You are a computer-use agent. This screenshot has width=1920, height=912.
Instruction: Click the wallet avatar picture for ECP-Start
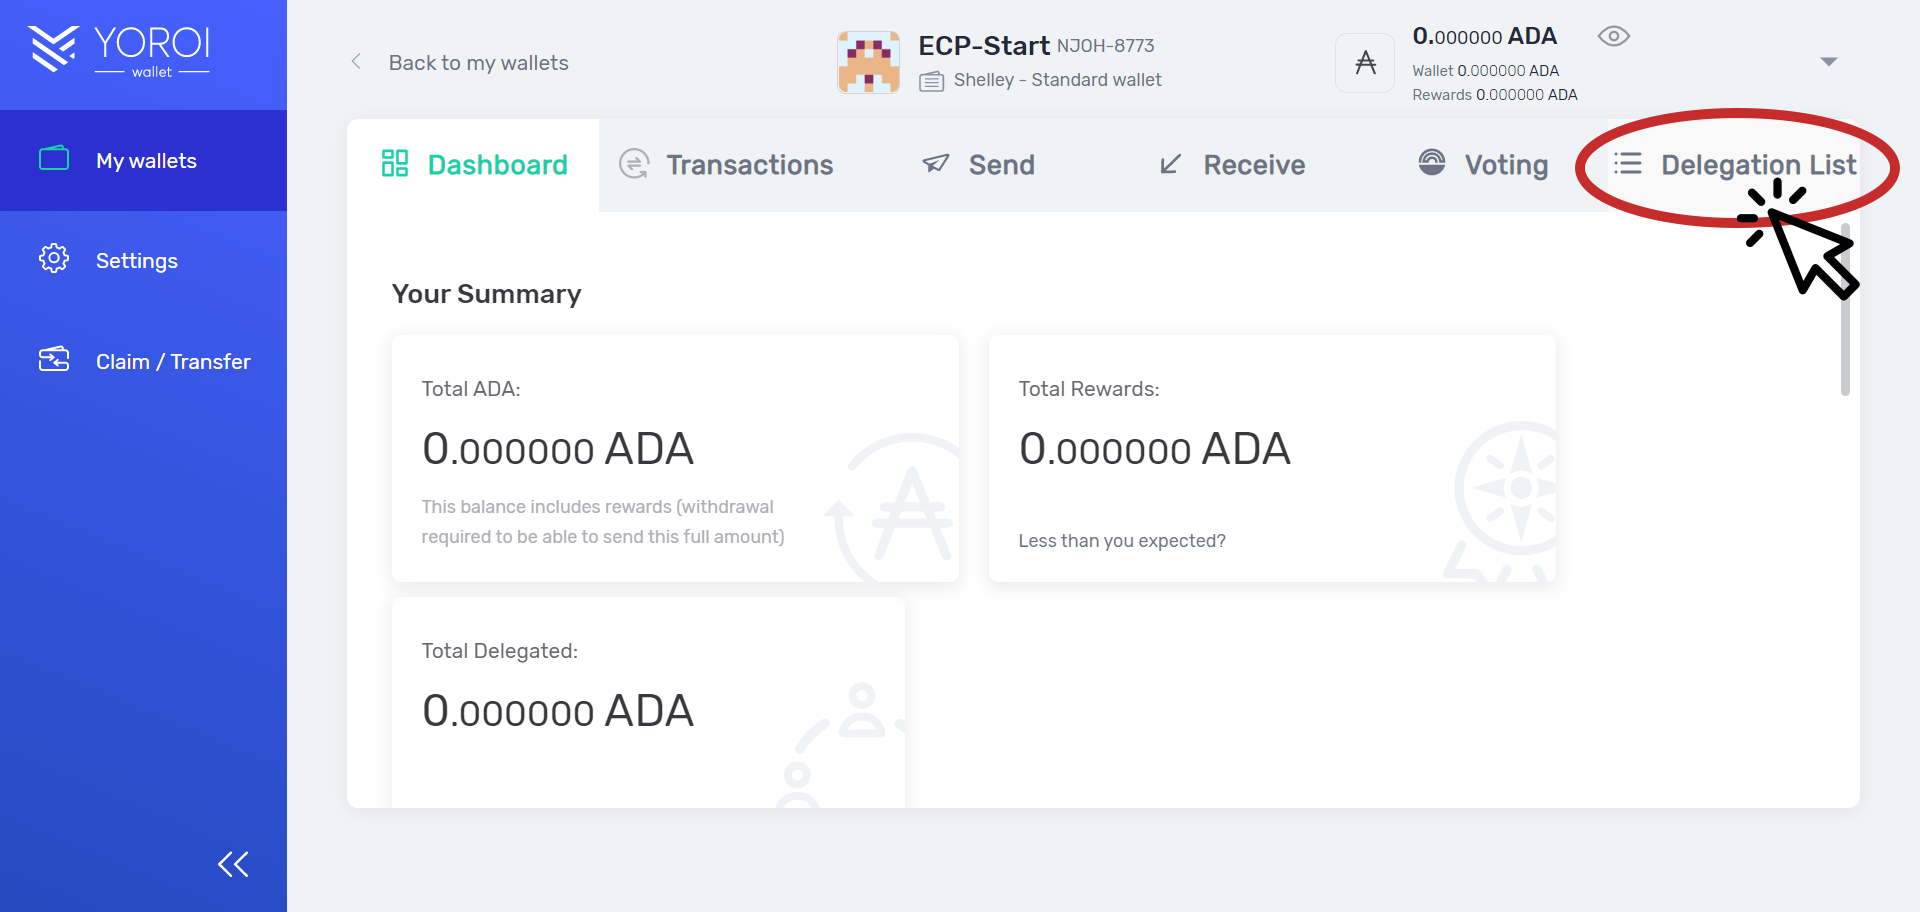868,62
